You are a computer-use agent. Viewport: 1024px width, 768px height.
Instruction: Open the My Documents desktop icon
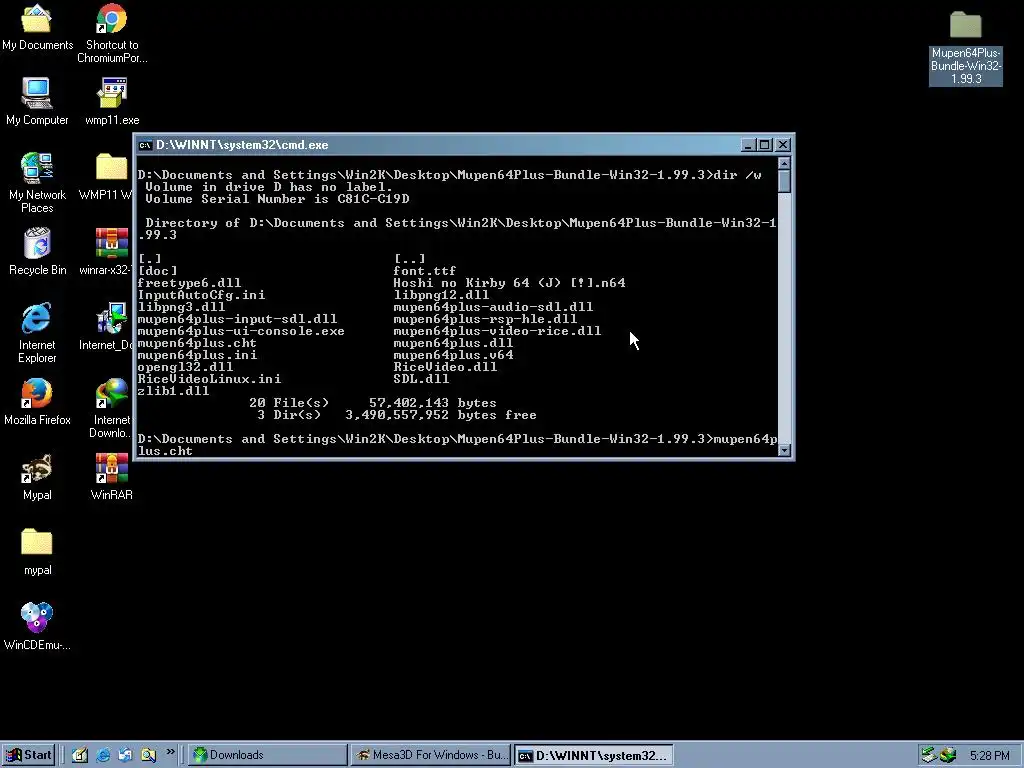click(37, 27)
